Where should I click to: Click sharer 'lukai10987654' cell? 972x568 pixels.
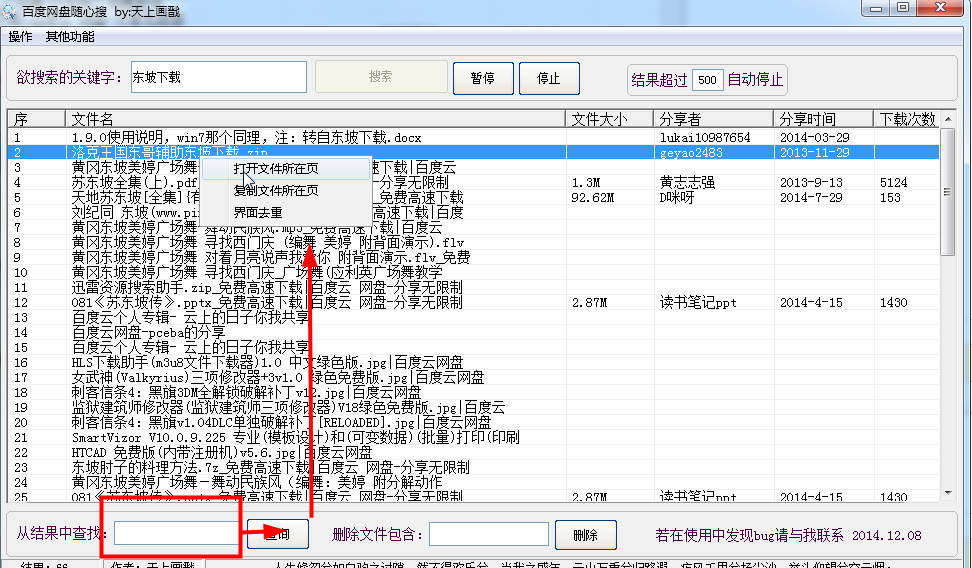click(705, 138)
